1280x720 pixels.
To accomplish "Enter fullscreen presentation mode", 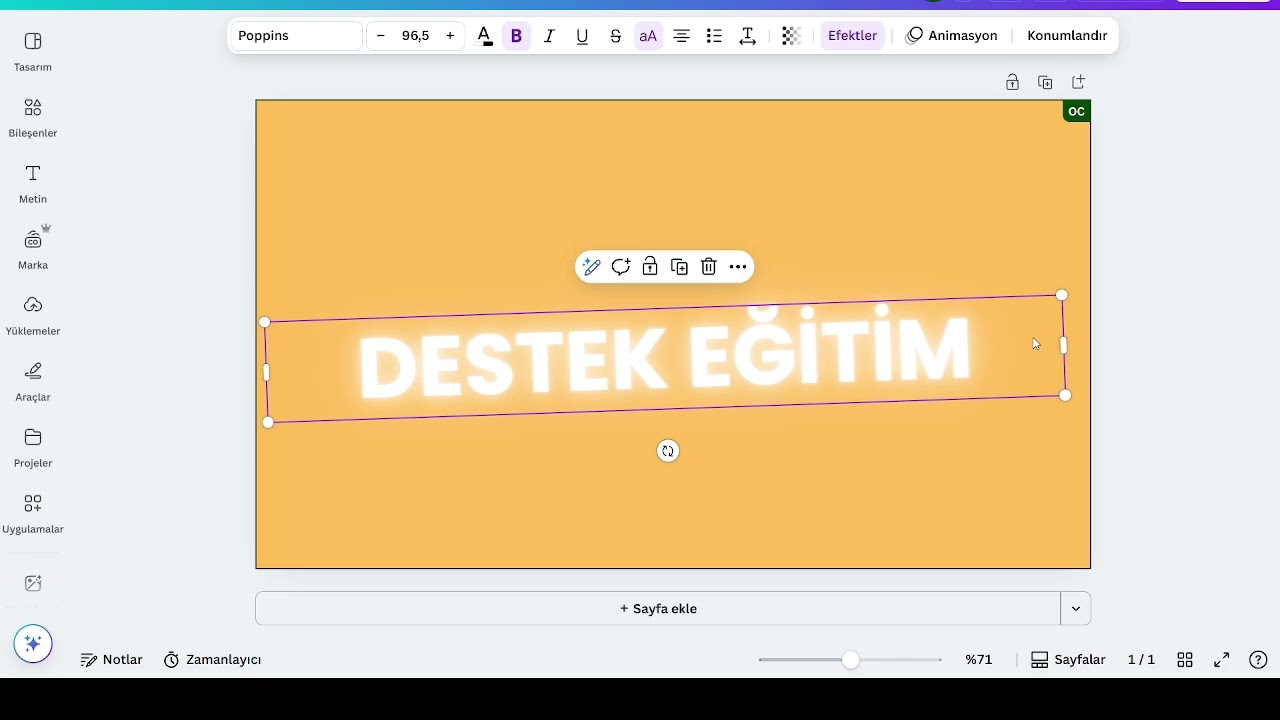I will coord(1222,660).
